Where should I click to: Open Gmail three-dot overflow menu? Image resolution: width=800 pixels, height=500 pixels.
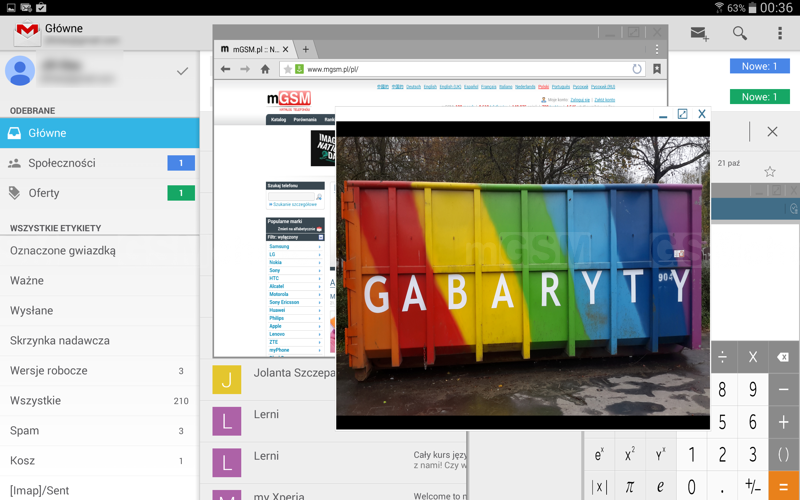780,33
